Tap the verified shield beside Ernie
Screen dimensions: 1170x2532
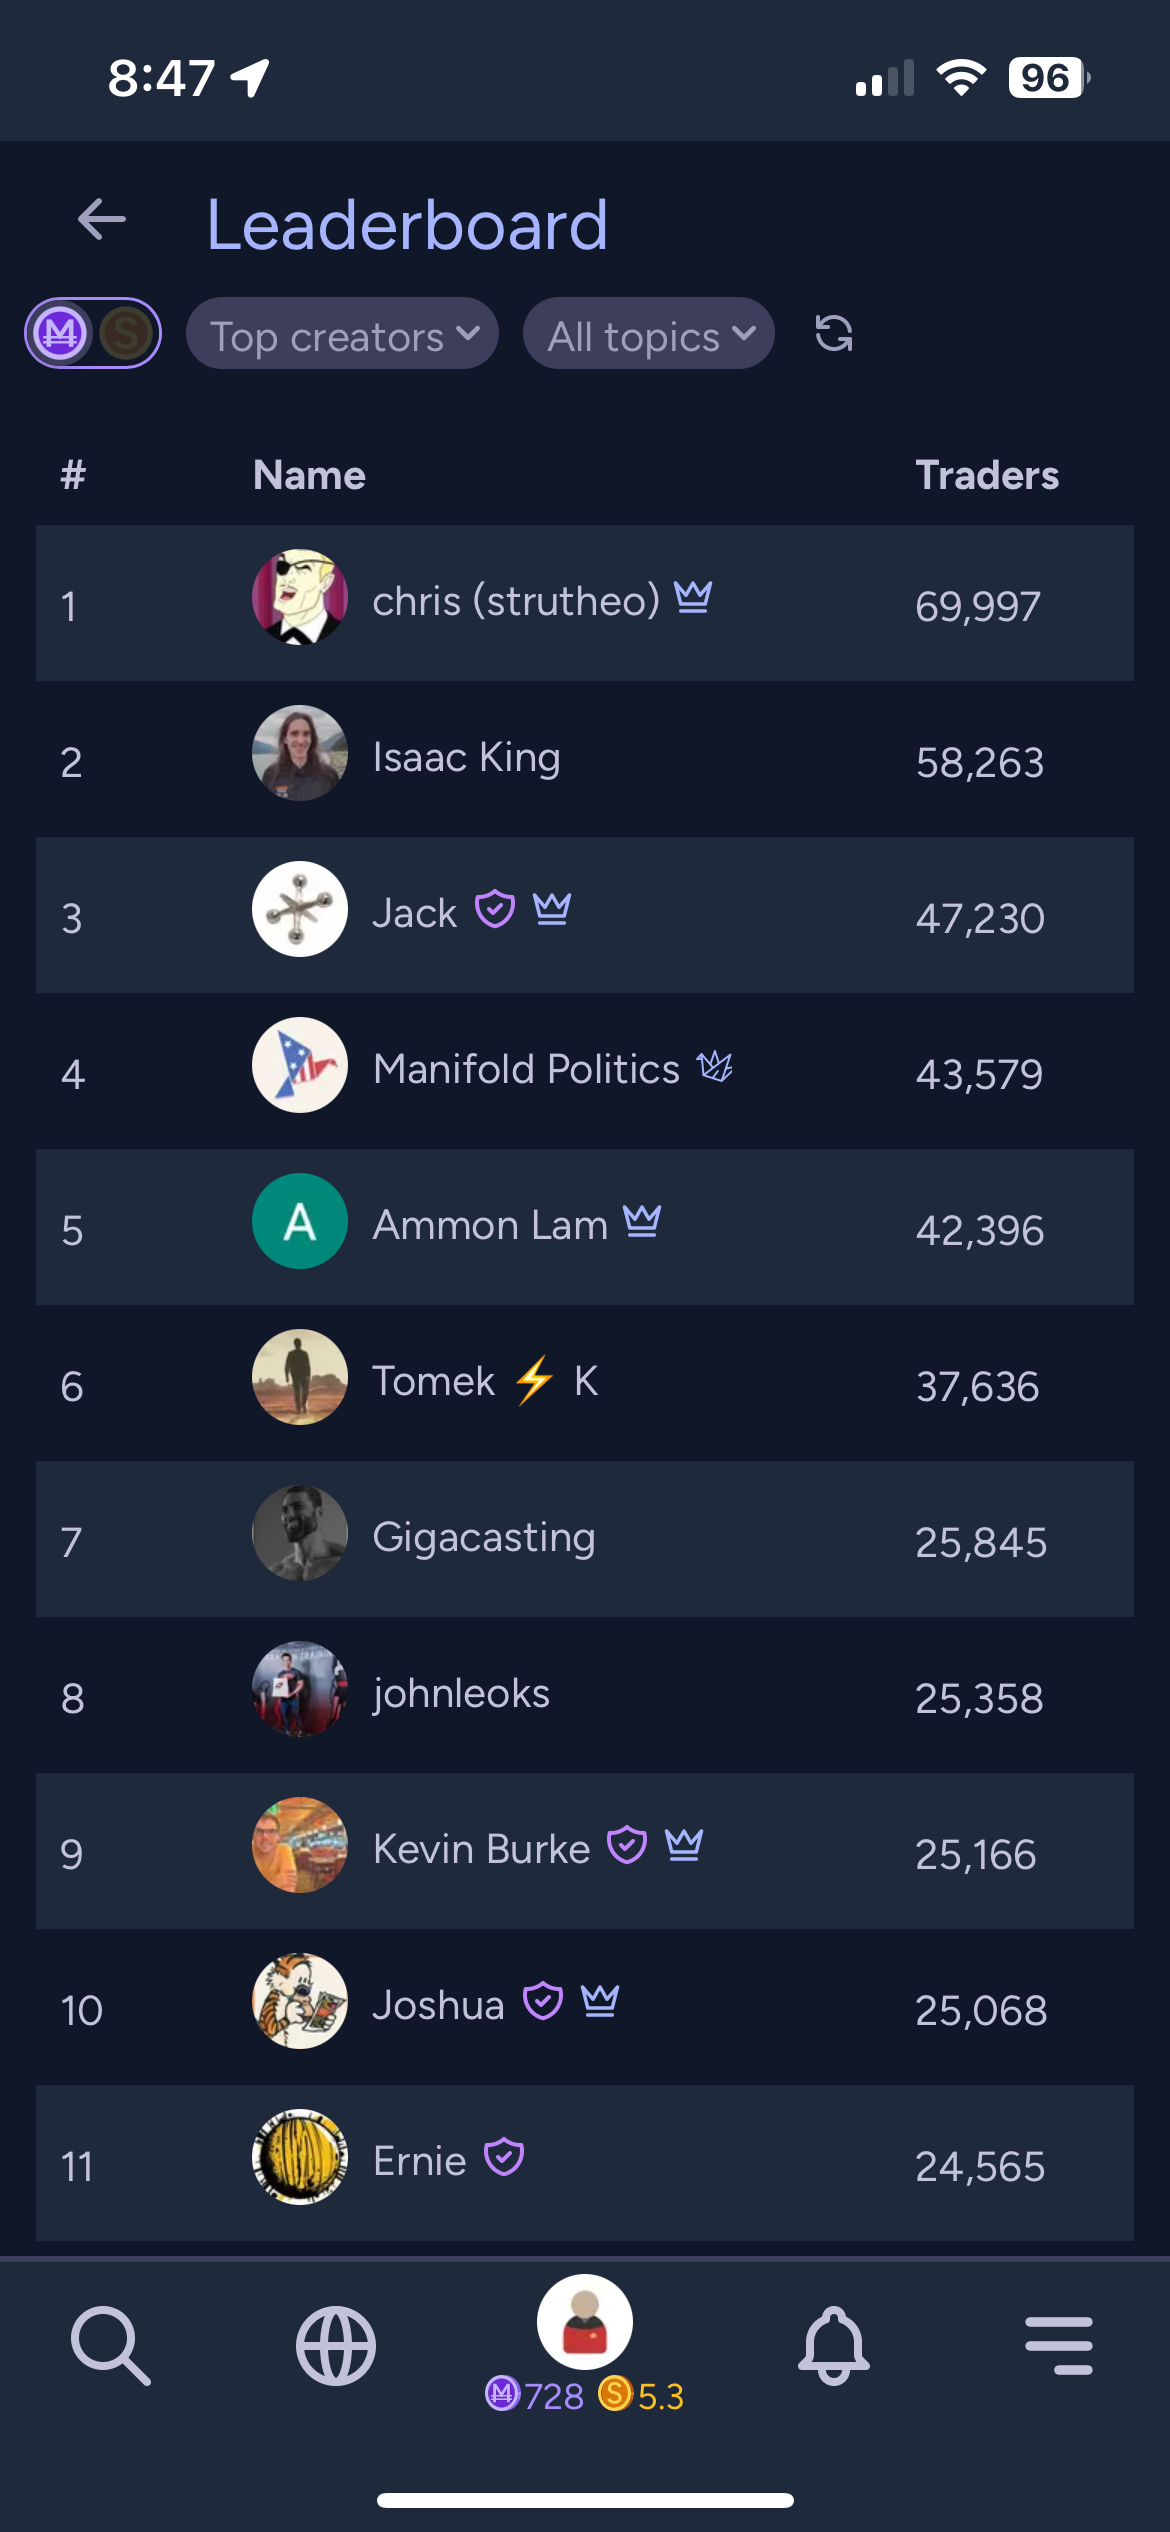tap(504, 2157)
